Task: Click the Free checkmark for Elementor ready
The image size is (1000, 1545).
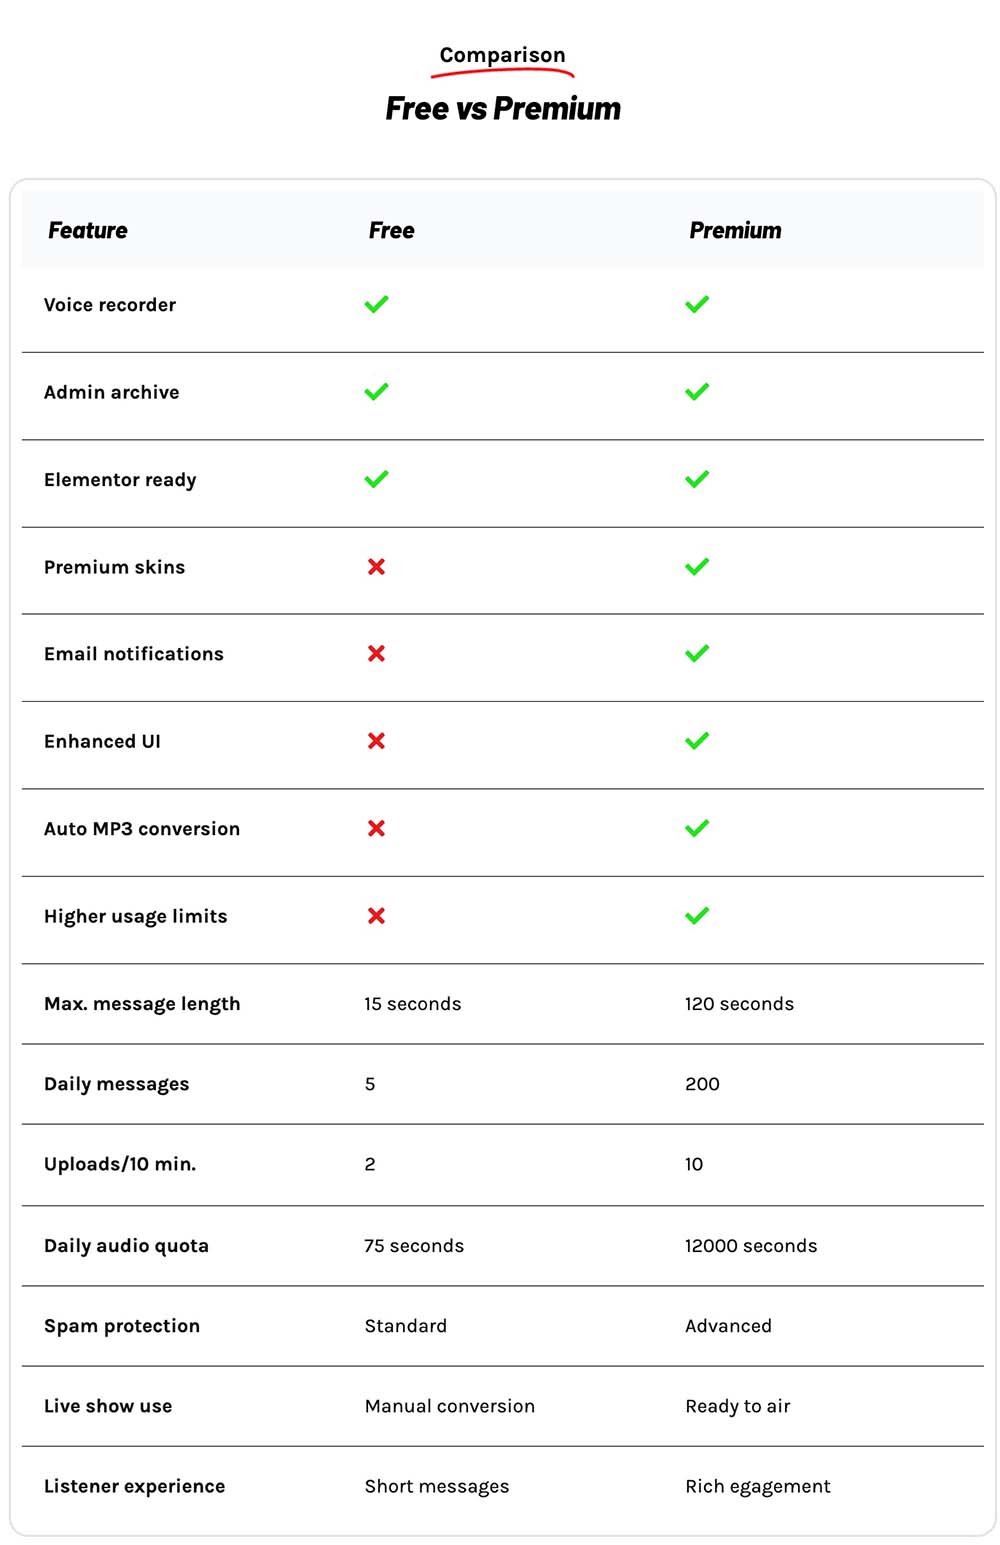Action: pyautogui.click(x=376, y=479)
